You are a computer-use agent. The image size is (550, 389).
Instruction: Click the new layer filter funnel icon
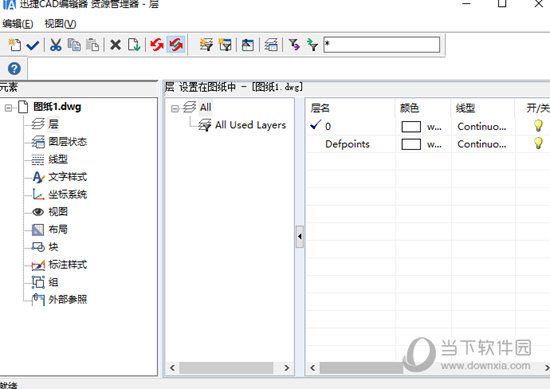click(x=206, y=45)
